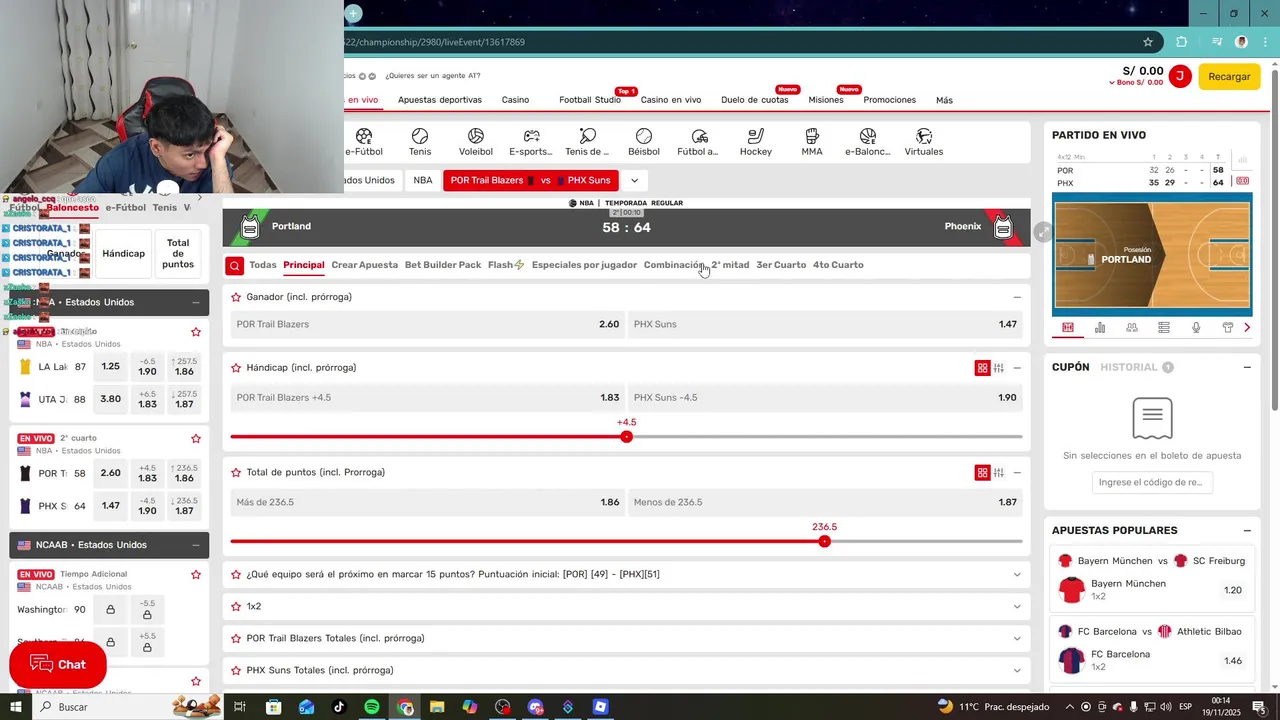This screenshot has width=1280, height=720.
Task: Open File Explorer from the taskbar
Action: 437,707
